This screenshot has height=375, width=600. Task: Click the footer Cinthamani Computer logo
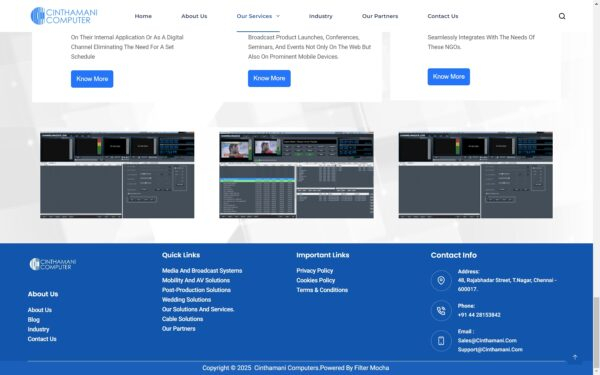click(53, 264)
